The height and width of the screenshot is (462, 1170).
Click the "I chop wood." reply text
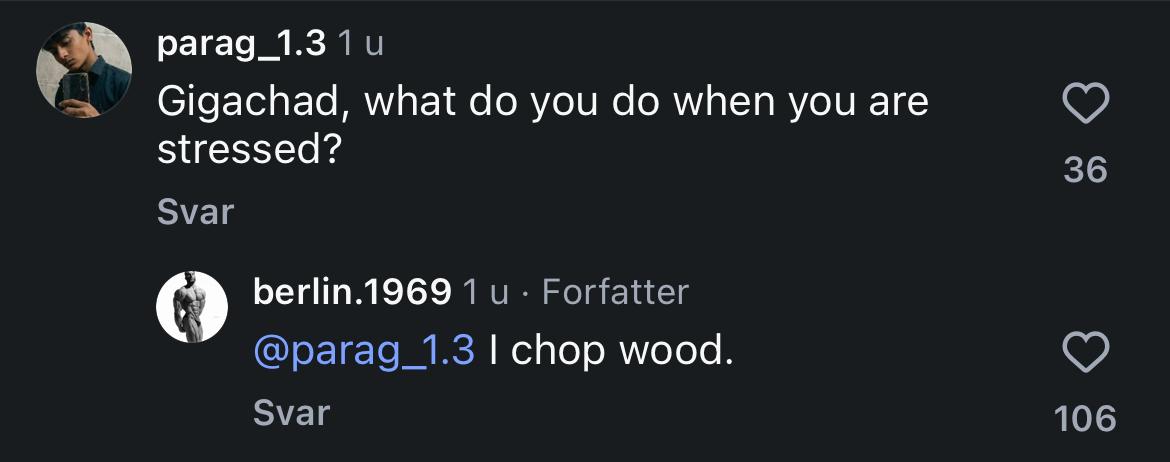[612, 351]
